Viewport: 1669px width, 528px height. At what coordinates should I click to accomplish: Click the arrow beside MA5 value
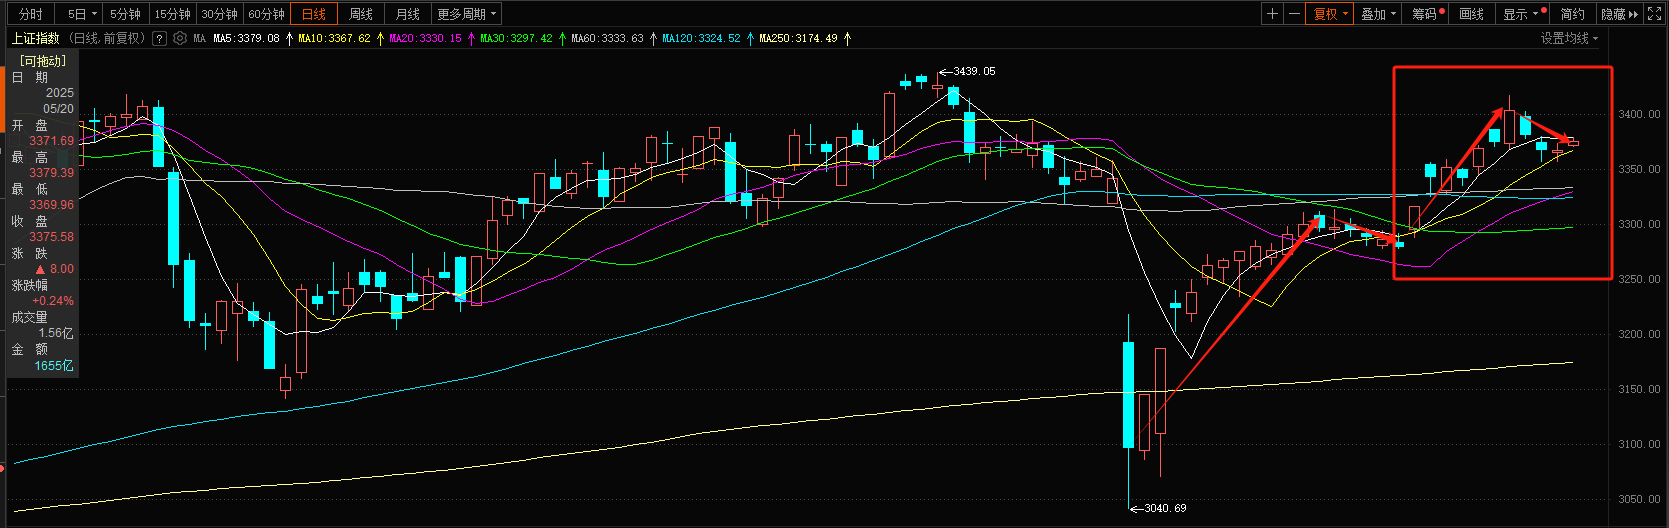pos(289,39)
